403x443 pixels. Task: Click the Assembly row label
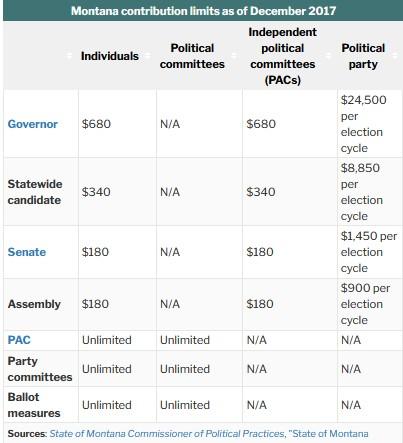(x=34, y=304)
